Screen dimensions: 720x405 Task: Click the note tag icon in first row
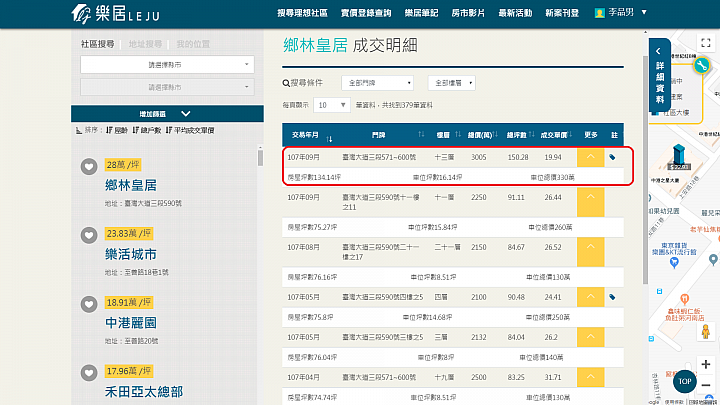pos(612,157)
